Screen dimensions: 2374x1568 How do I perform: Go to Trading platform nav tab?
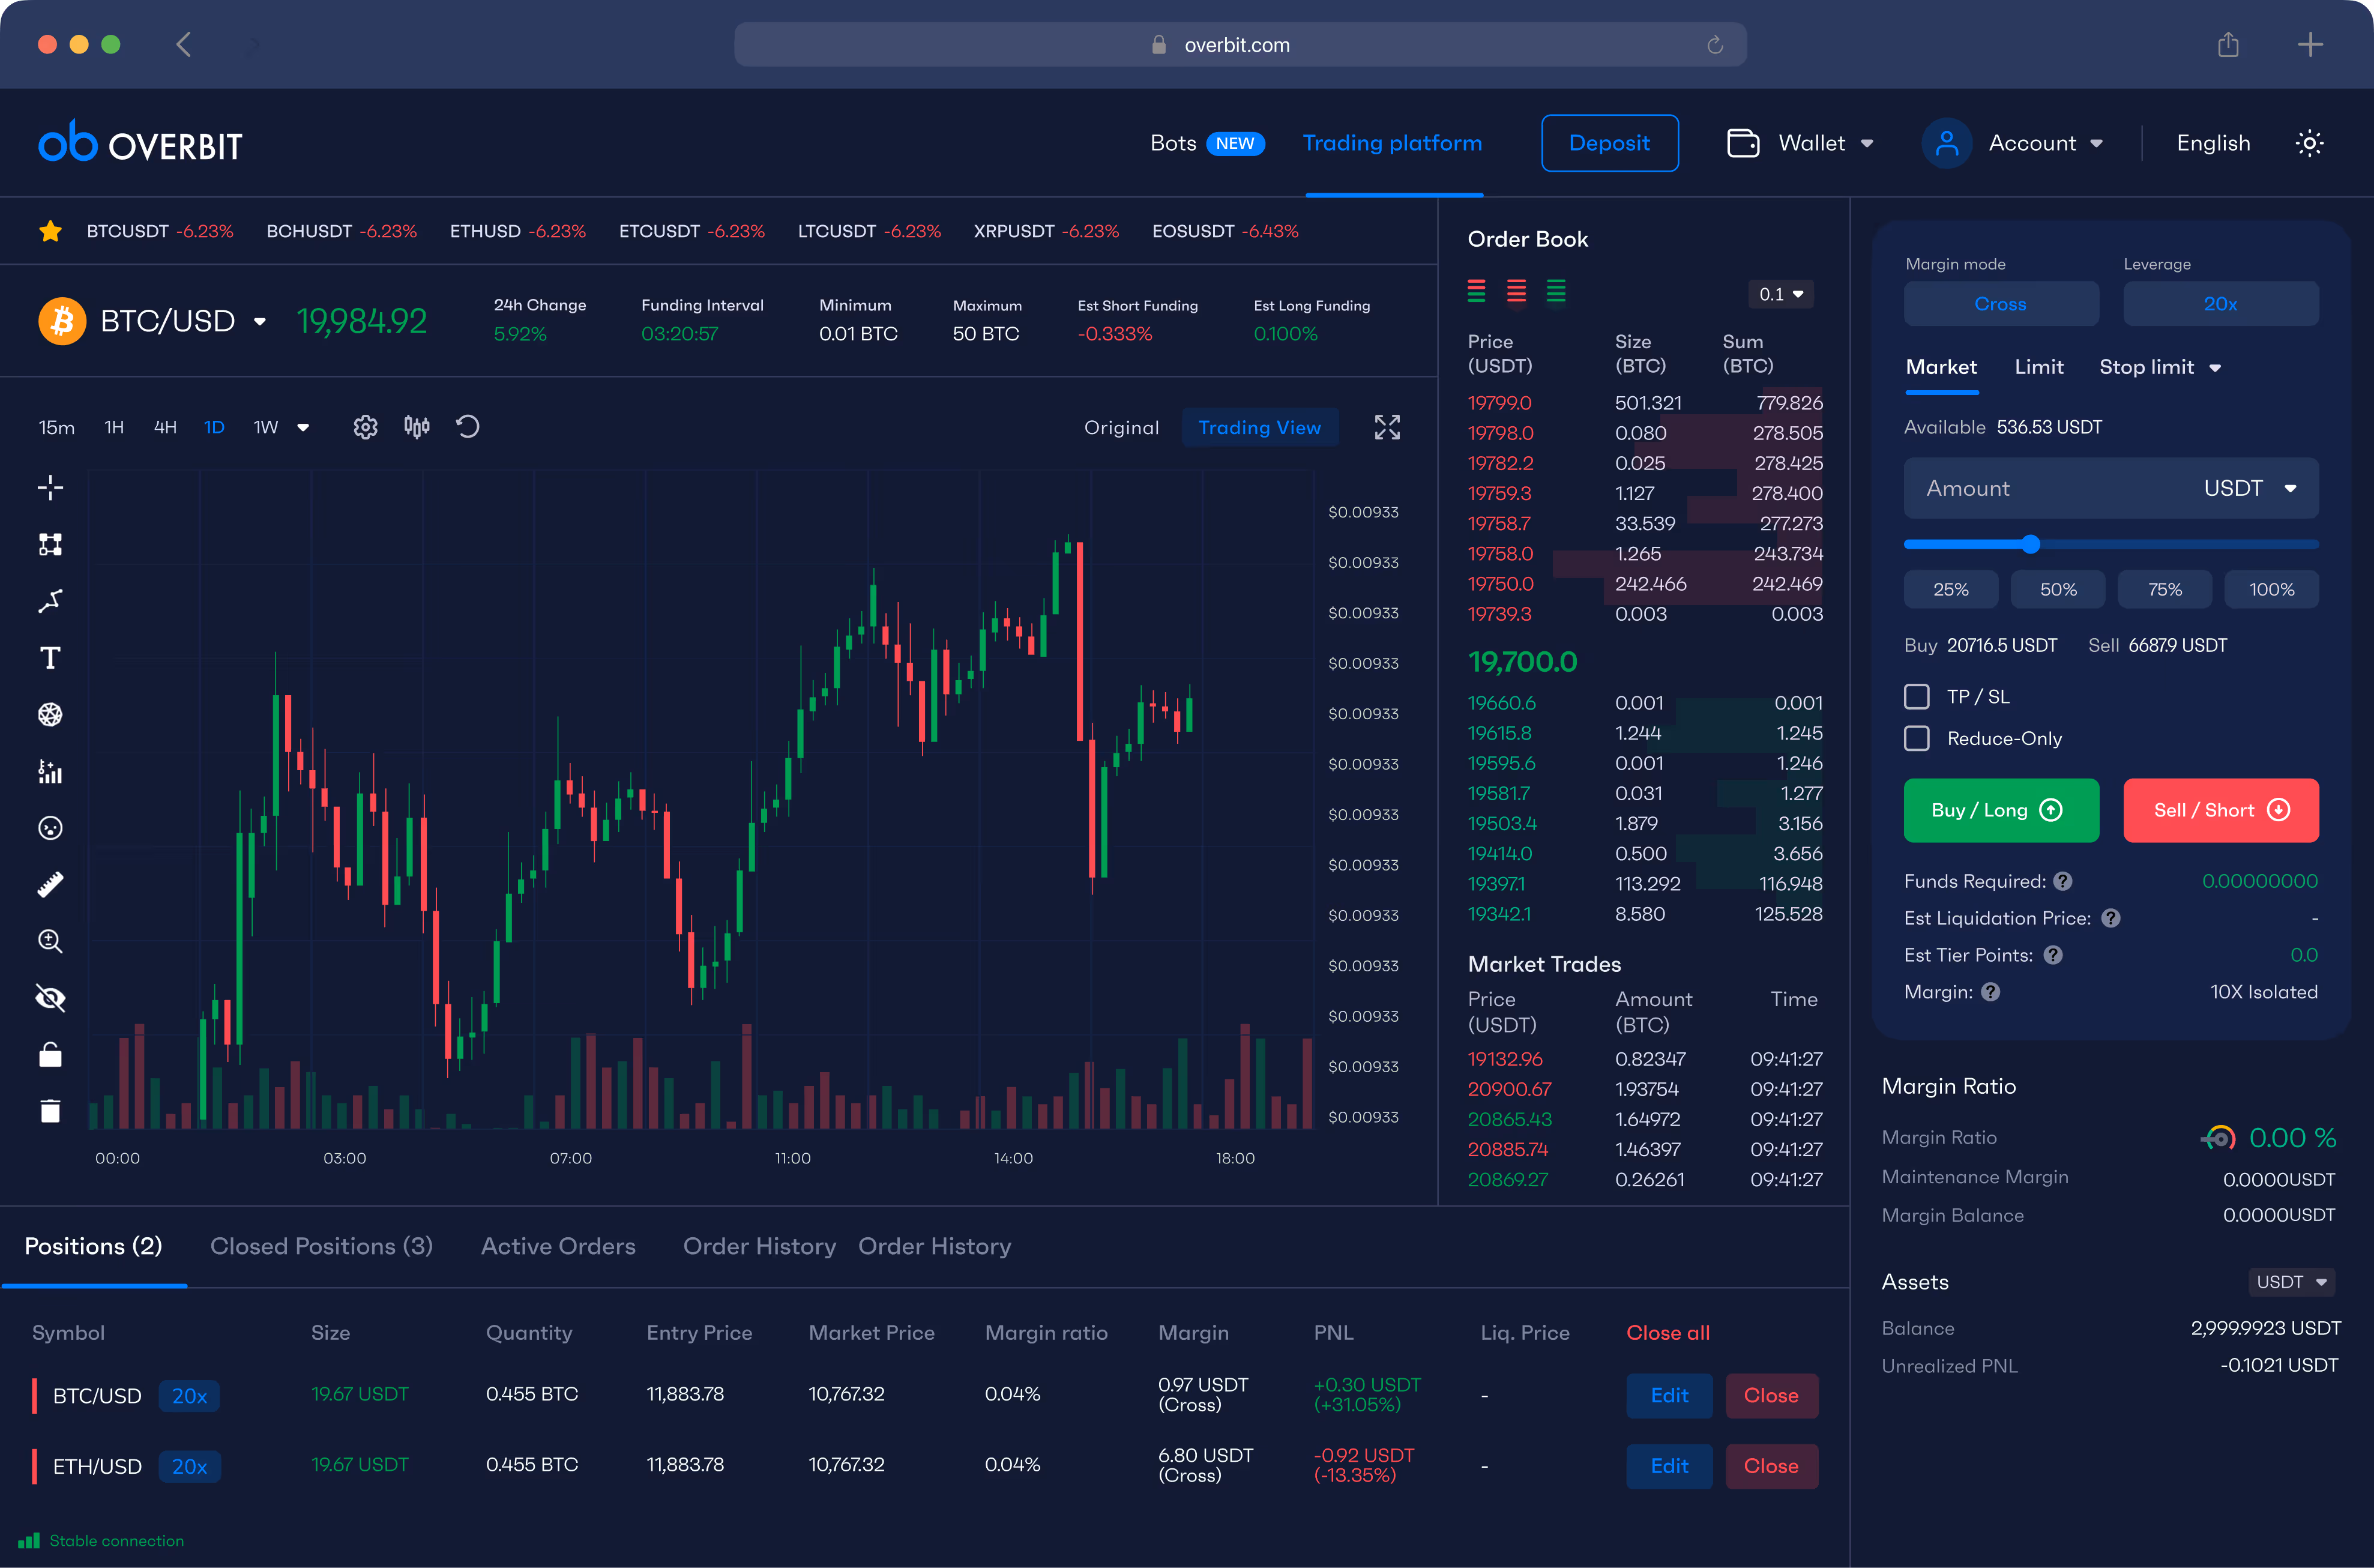pyautogui.click(x=1392, y=143)
